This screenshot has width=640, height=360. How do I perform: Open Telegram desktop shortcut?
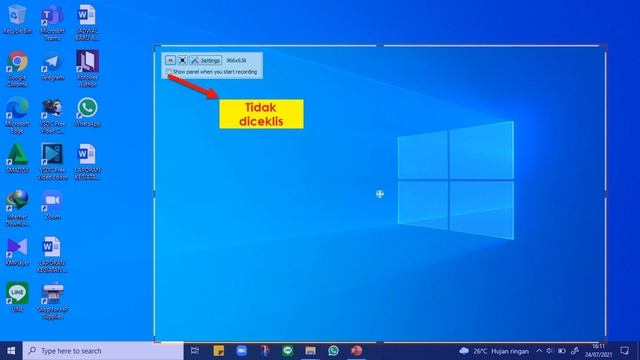[52, 66]
